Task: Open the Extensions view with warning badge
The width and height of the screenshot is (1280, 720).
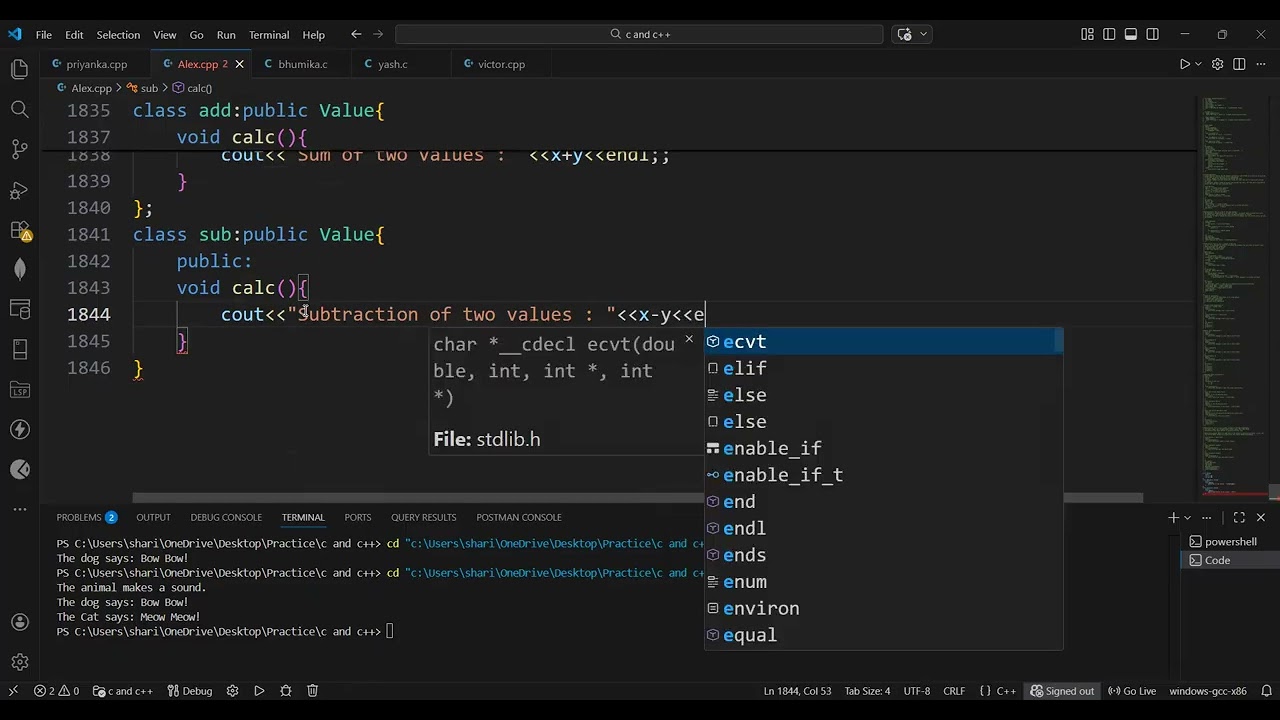Action: pos(19,230)
